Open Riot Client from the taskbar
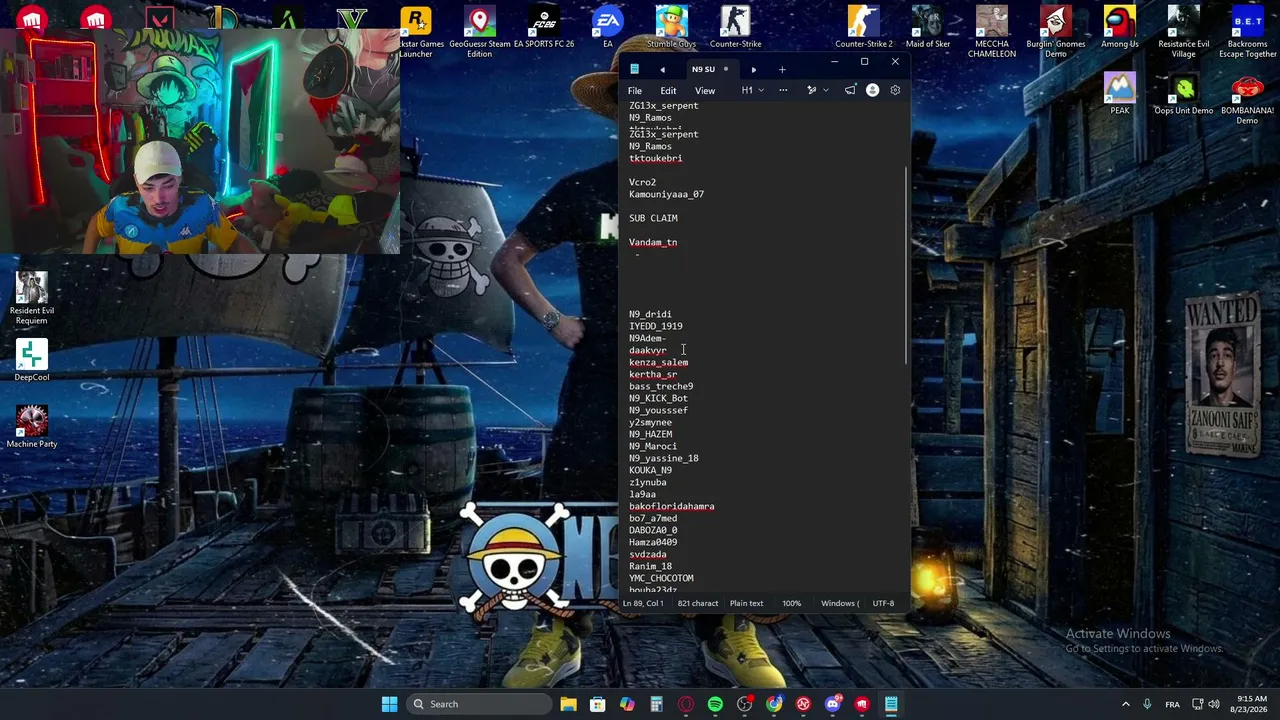Image resolution: width=1280 pixels, height=720 pixels. tap(862, 704)
